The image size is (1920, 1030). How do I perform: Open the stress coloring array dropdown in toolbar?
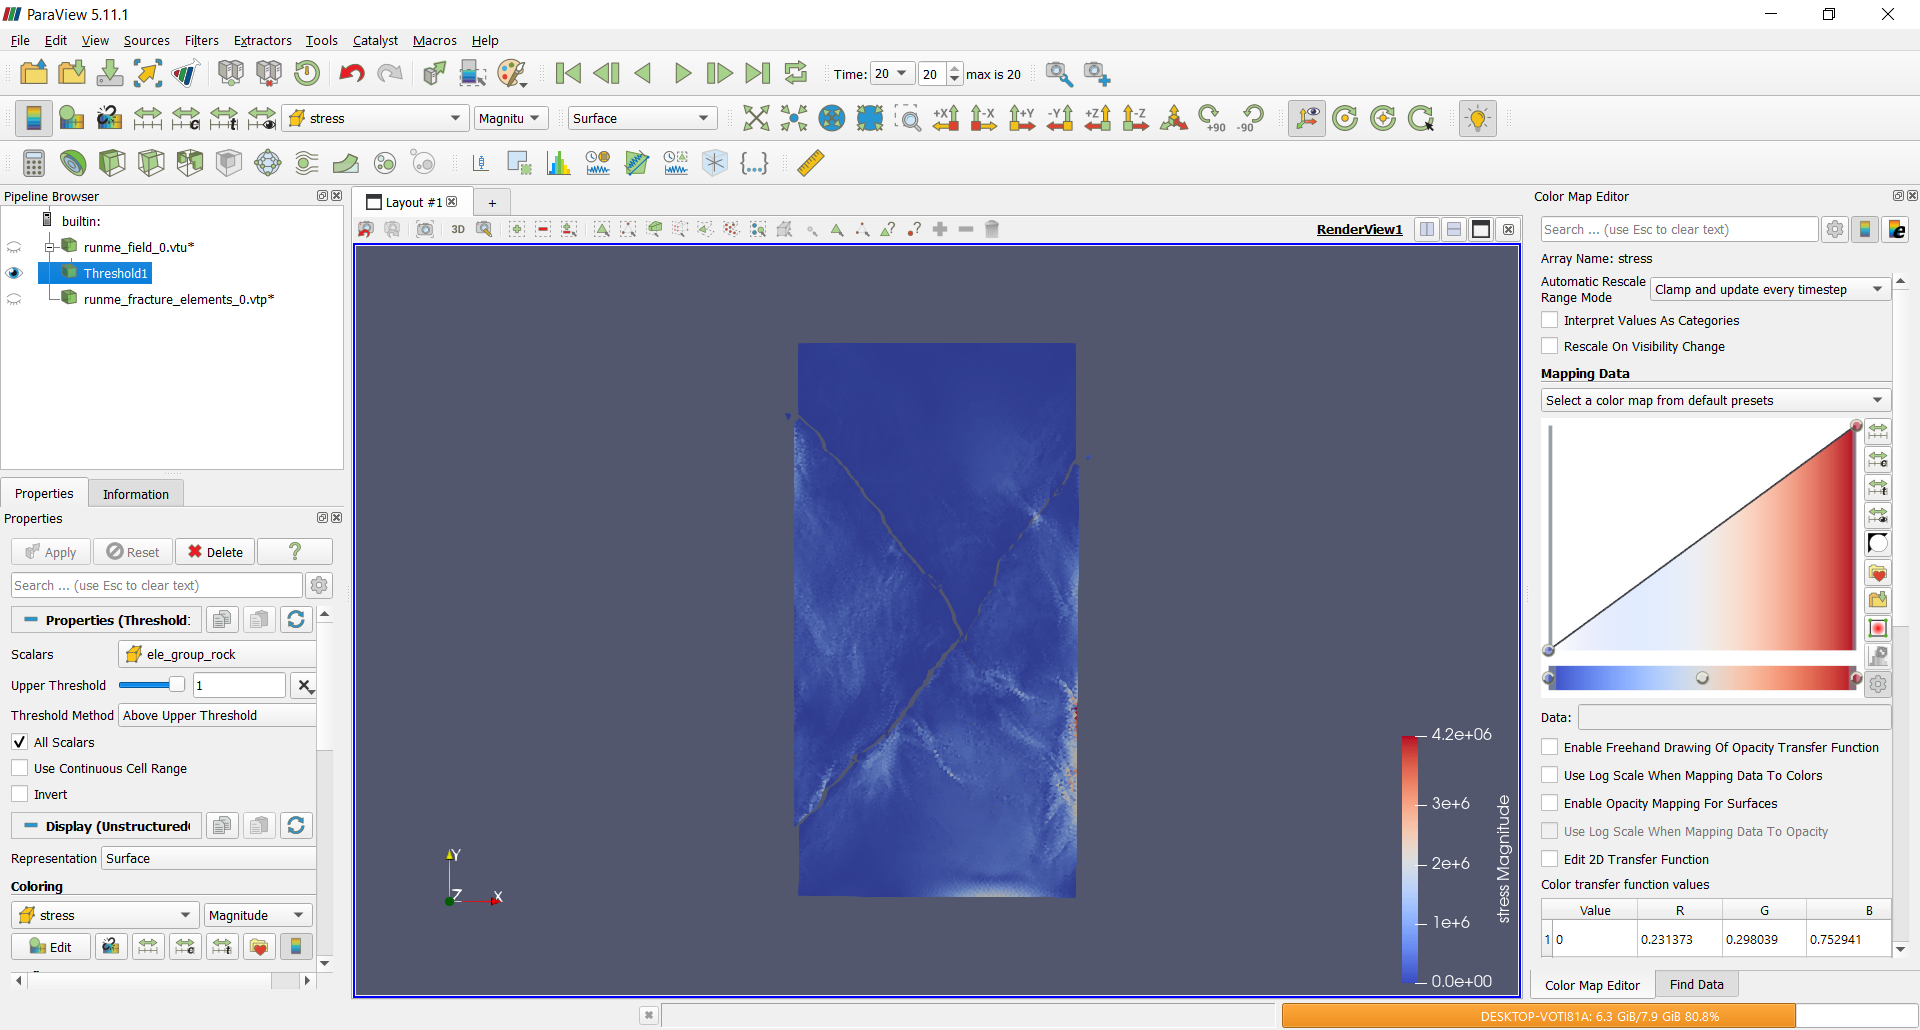(x=375, y=118)
